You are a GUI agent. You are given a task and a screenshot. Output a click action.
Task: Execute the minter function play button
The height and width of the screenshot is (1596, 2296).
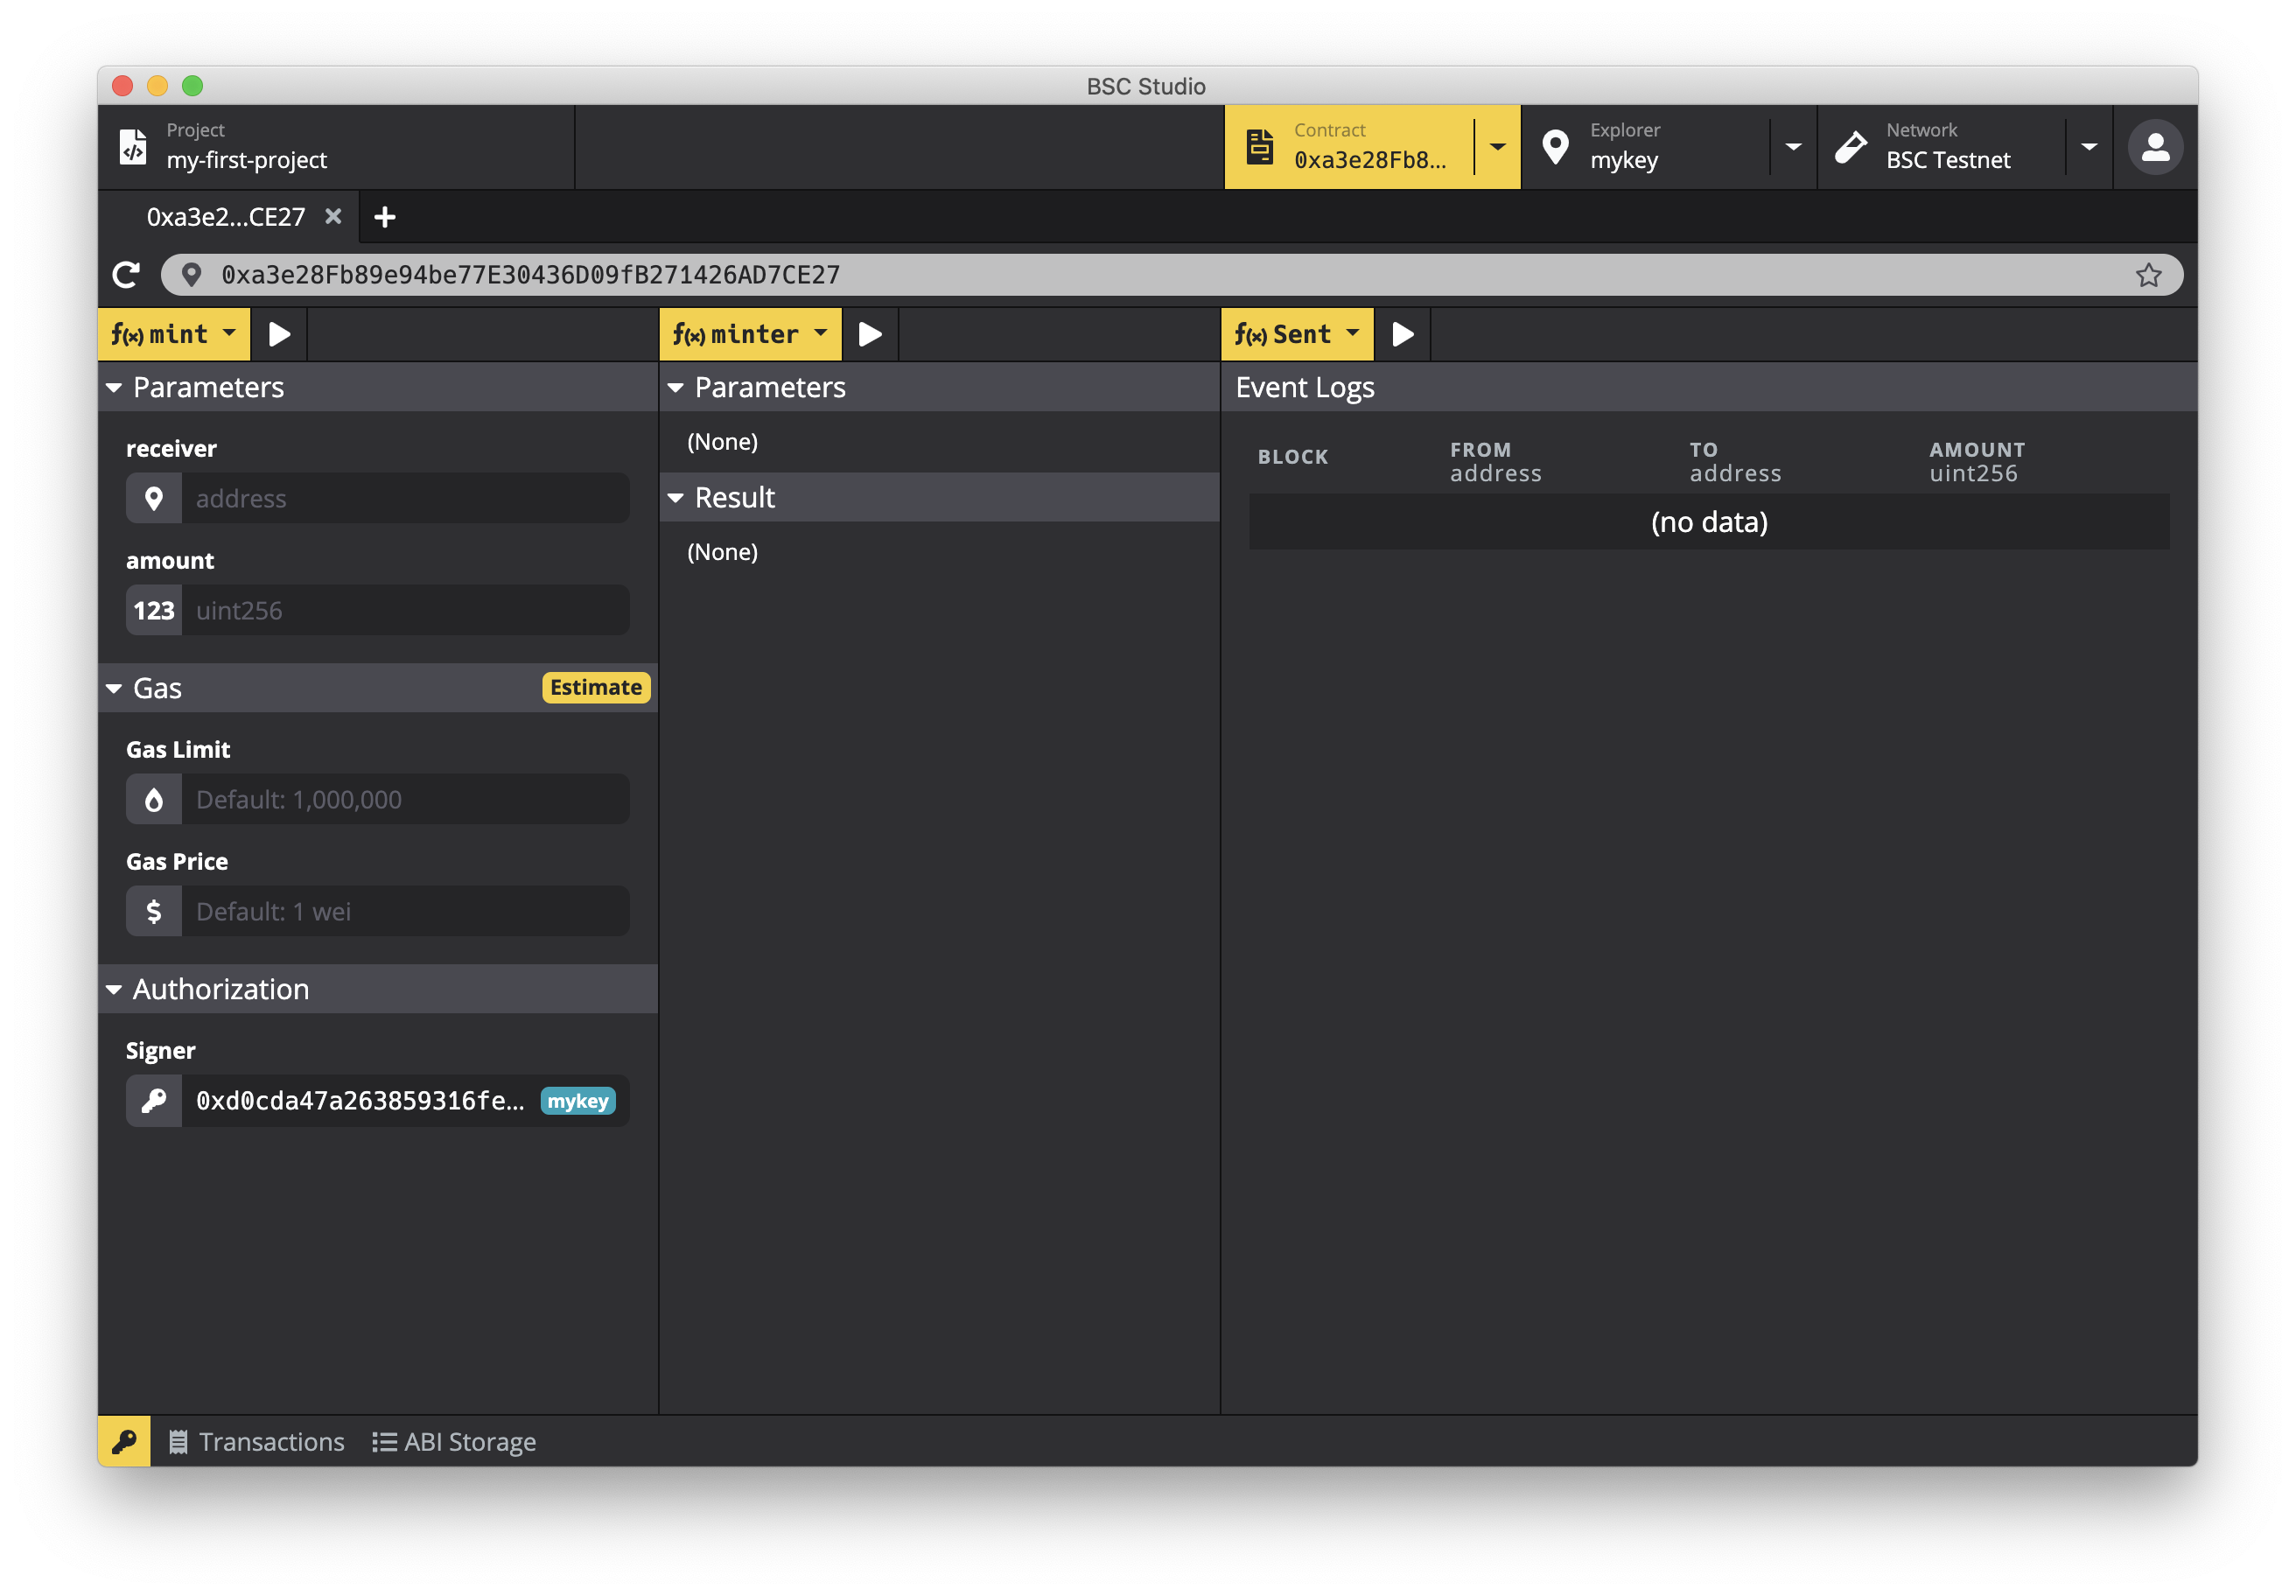[x=870, y=334]
